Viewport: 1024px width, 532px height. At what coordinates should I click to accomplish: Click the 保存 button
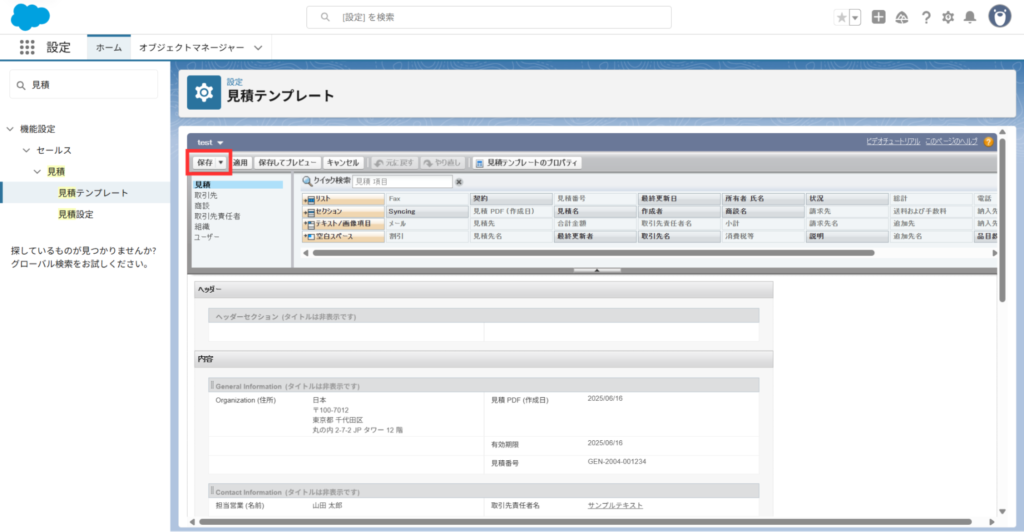point(204,163)
